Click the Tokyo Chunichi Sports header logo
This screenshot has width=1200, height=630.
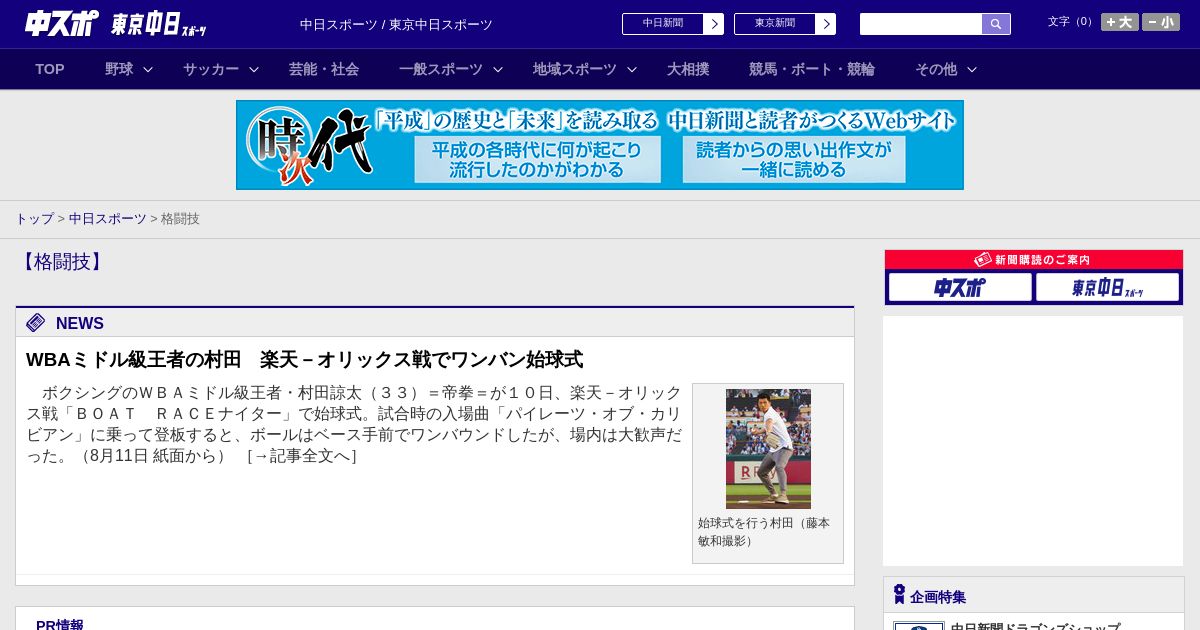pos(158,24)
